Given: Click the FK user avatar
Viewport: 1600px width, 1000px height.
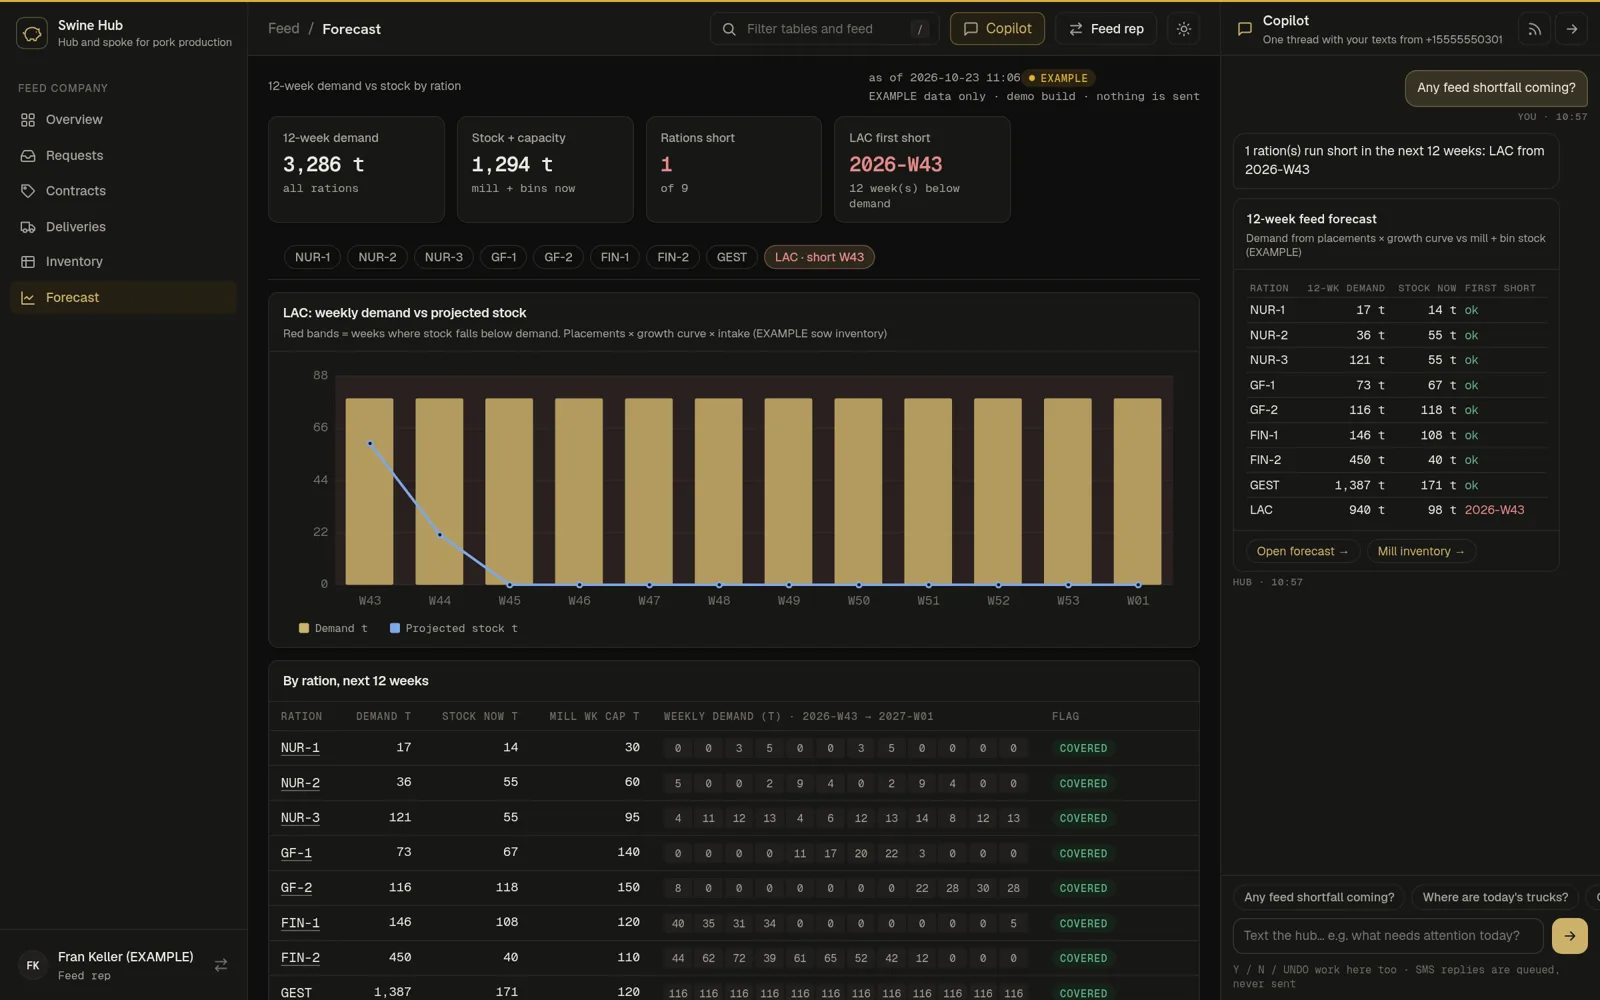Looking at the screenshot, I should pos(33,965).
